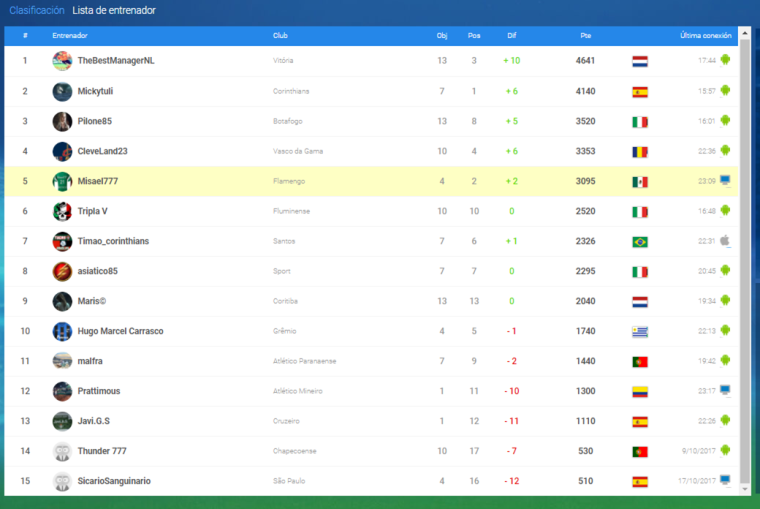Click Mexico flag in Misael777 row
The image size is (760, 509).
point(640,182)
